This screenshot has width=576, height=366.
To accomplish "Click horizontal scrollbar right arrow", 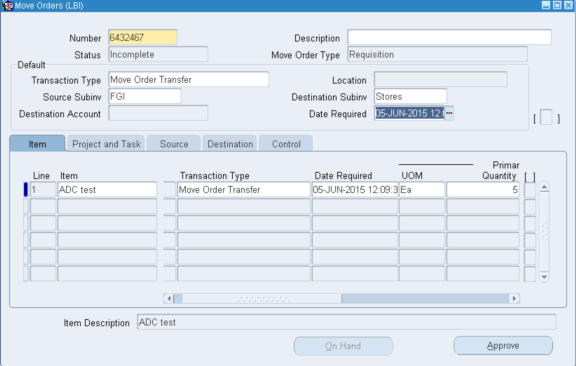I will point(514,298).
